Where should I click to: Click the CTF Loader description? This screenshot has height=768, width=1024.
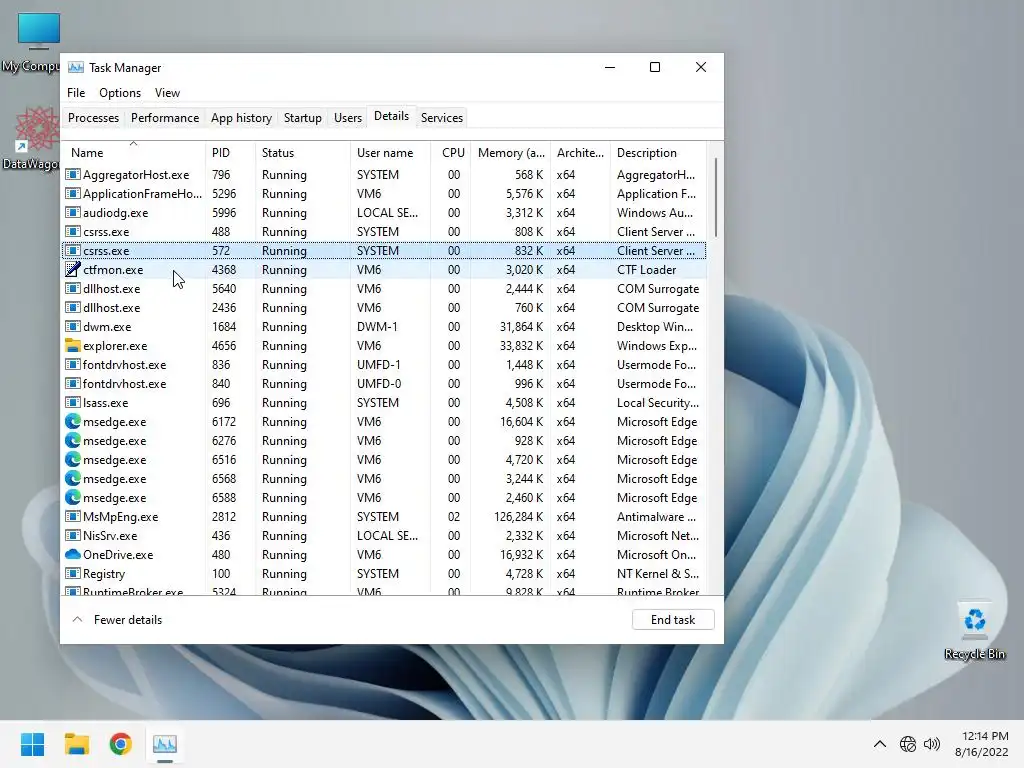pyautogui.click(x=647, y=270)
